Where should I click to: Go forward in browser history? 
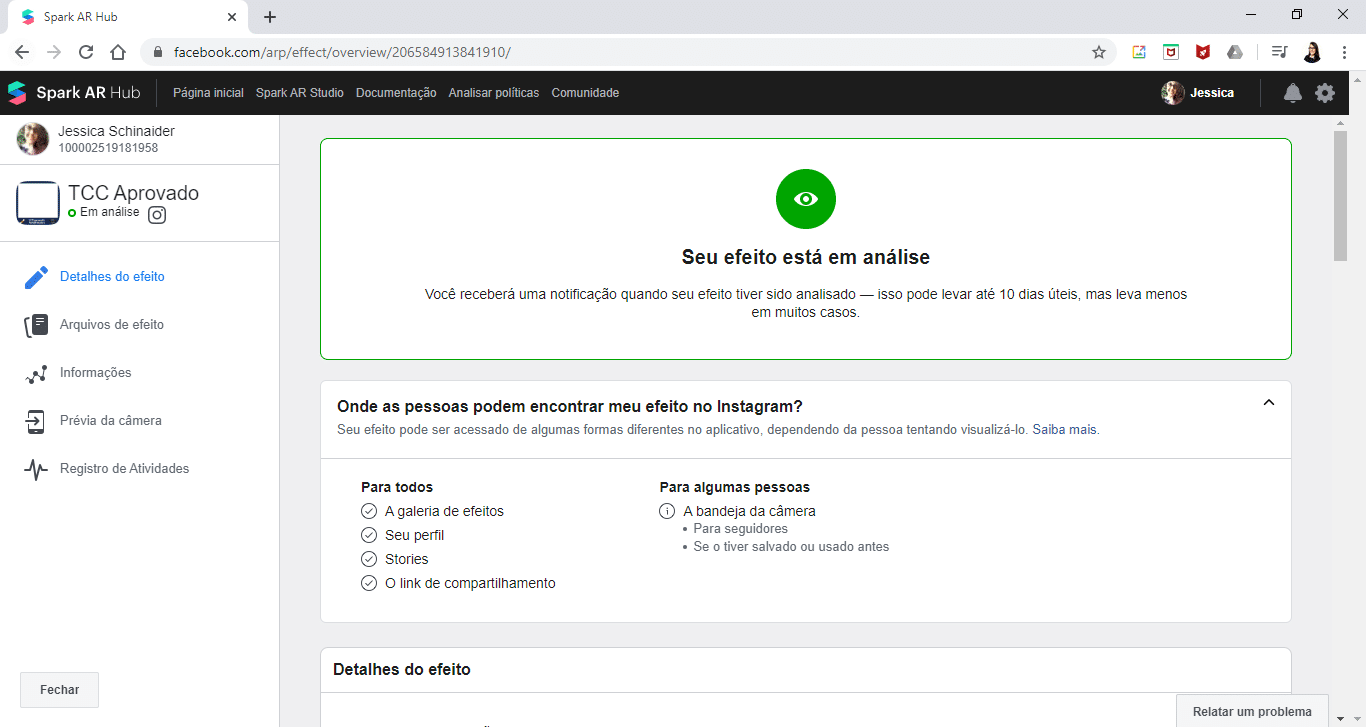tap(54, 52)
